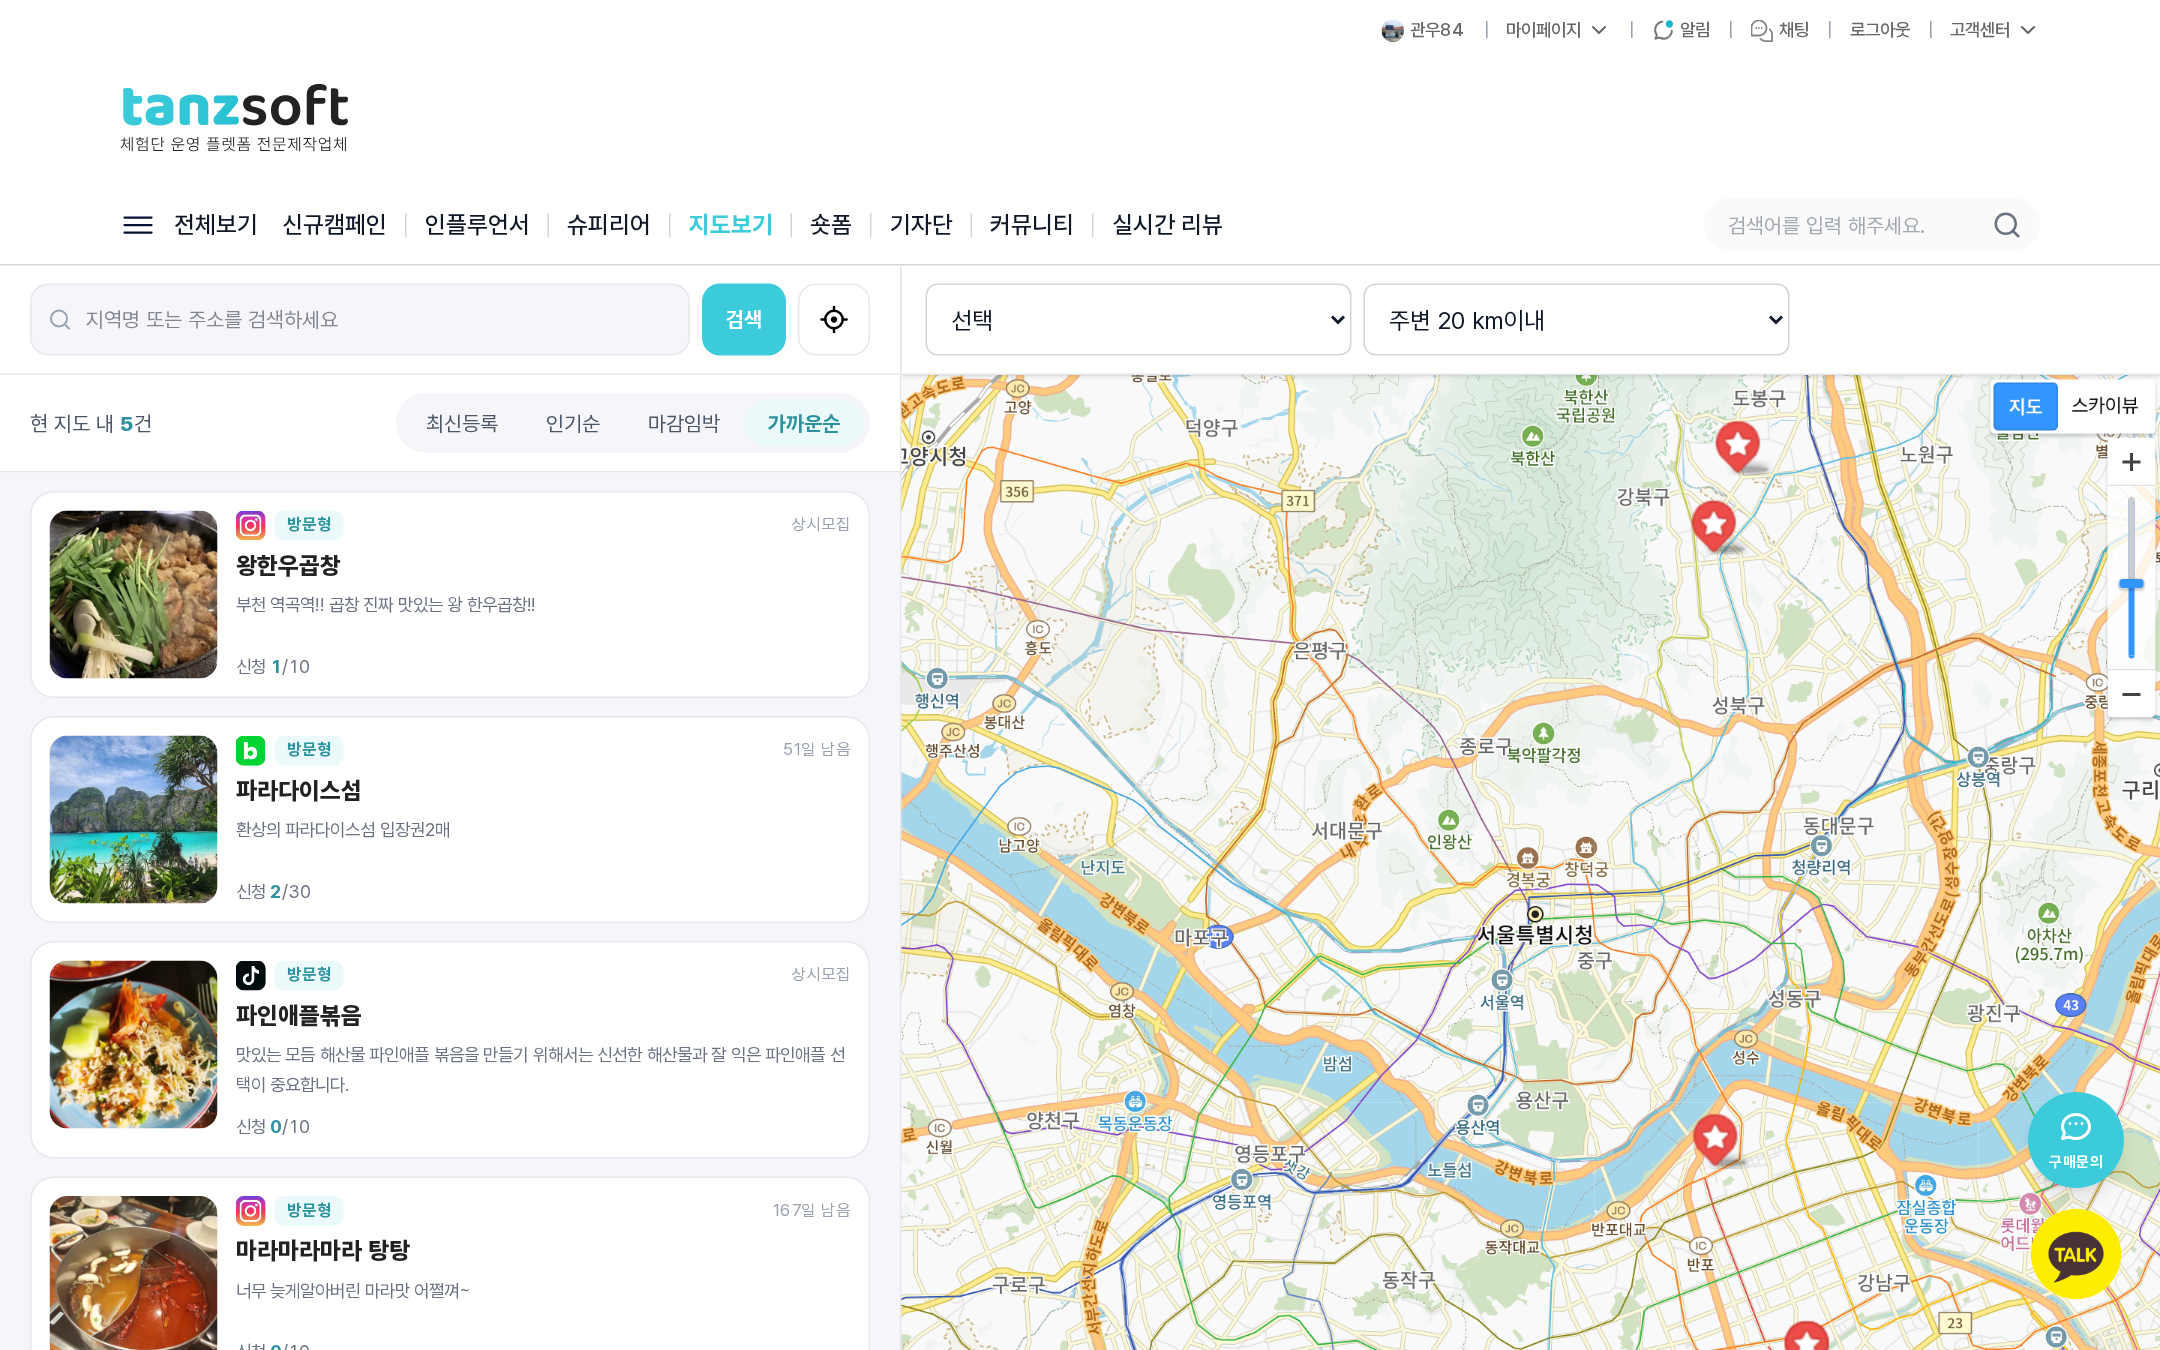Click TikTok icon on 파인애플볶음 card
2160x1350 pixels.
[250, 975]
